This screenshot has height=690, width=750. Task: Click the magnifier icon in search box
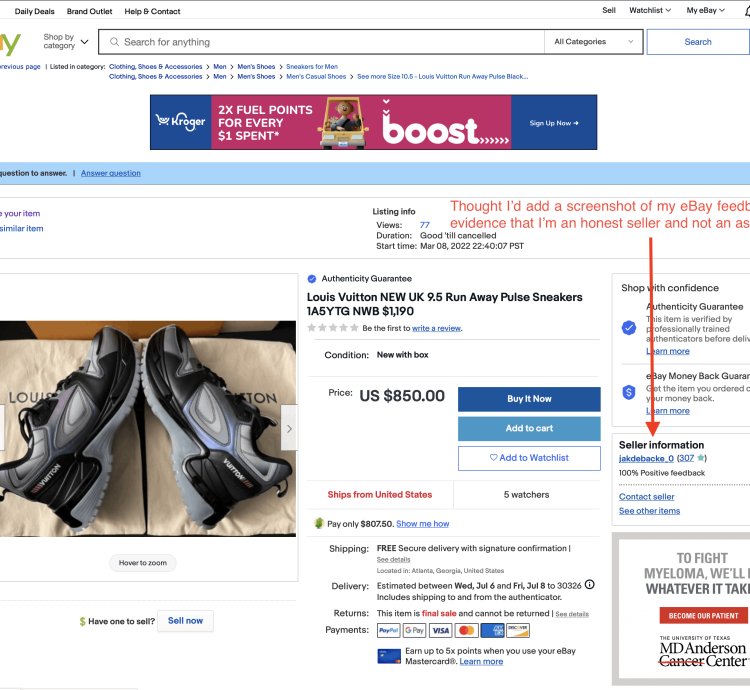114,42
